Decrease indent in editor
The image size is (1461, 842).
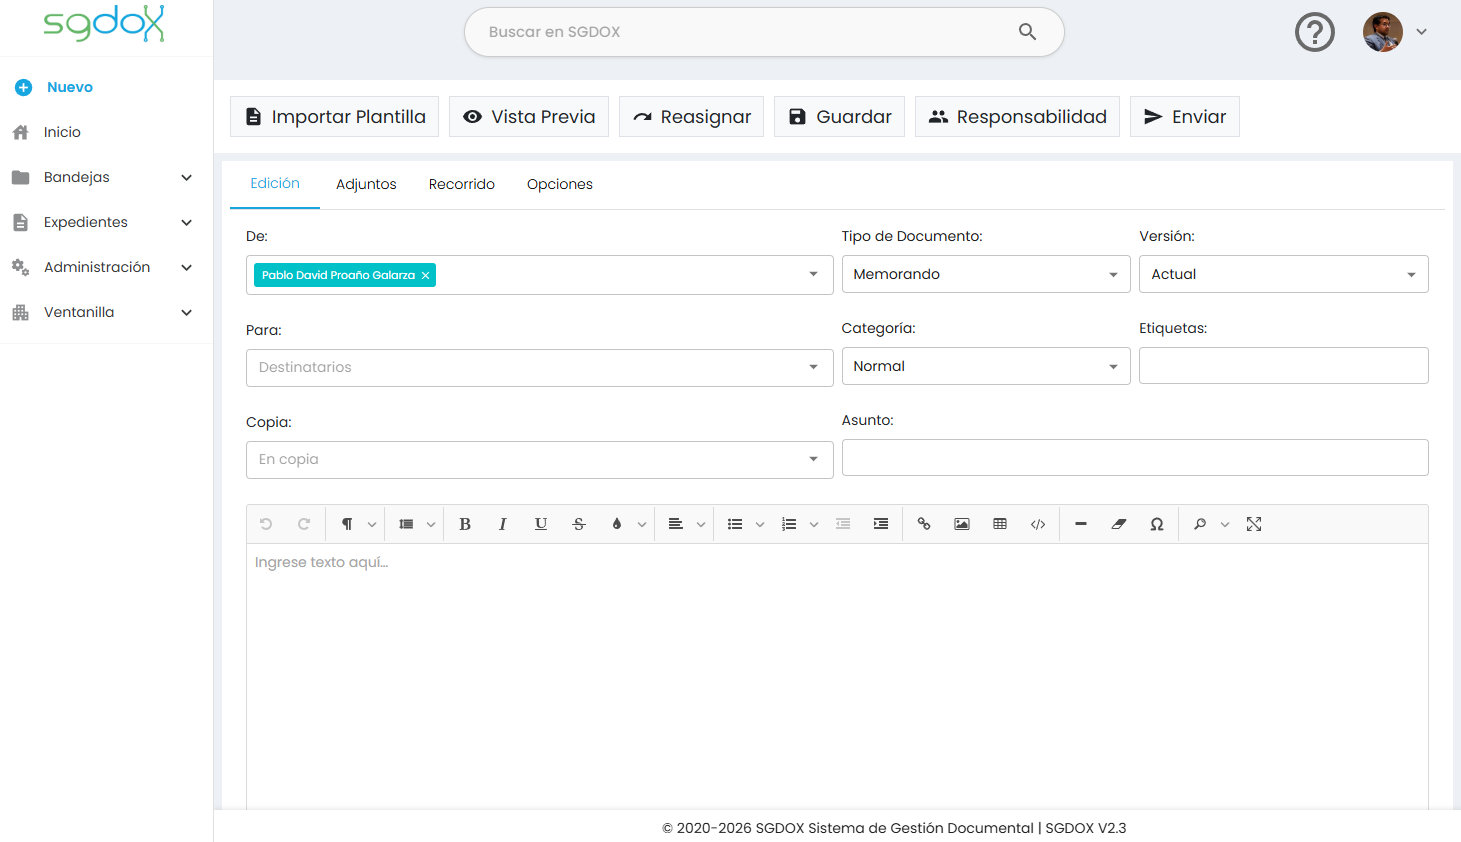tap(843, 524)
